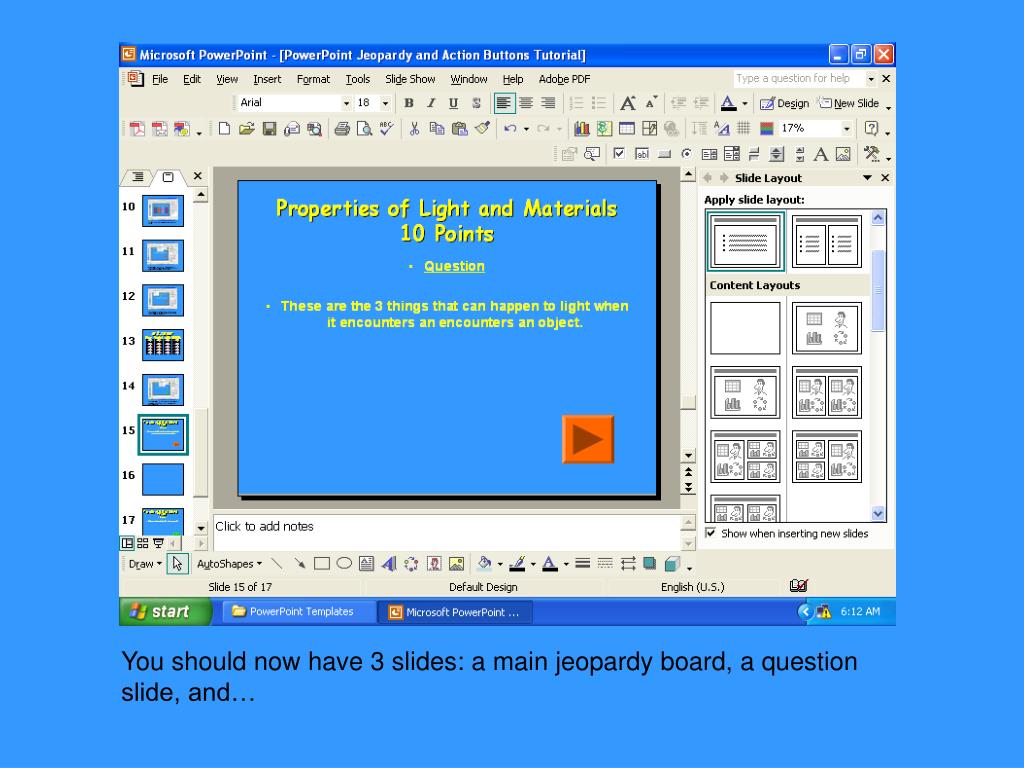Open the Insert menu
The height and width of the screenshot is (768, 1024).
pyautogui.click(x=267, y=79)
